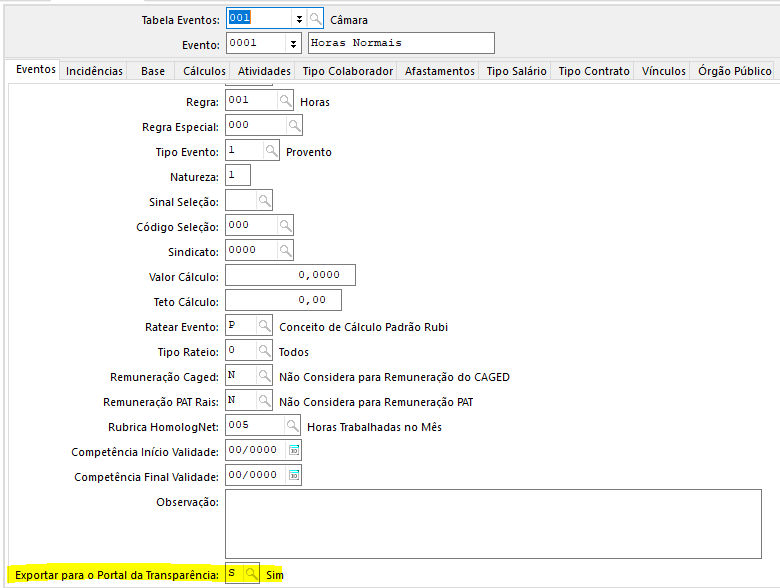Click magnifier icon next to Regra field

coord(285,100)
